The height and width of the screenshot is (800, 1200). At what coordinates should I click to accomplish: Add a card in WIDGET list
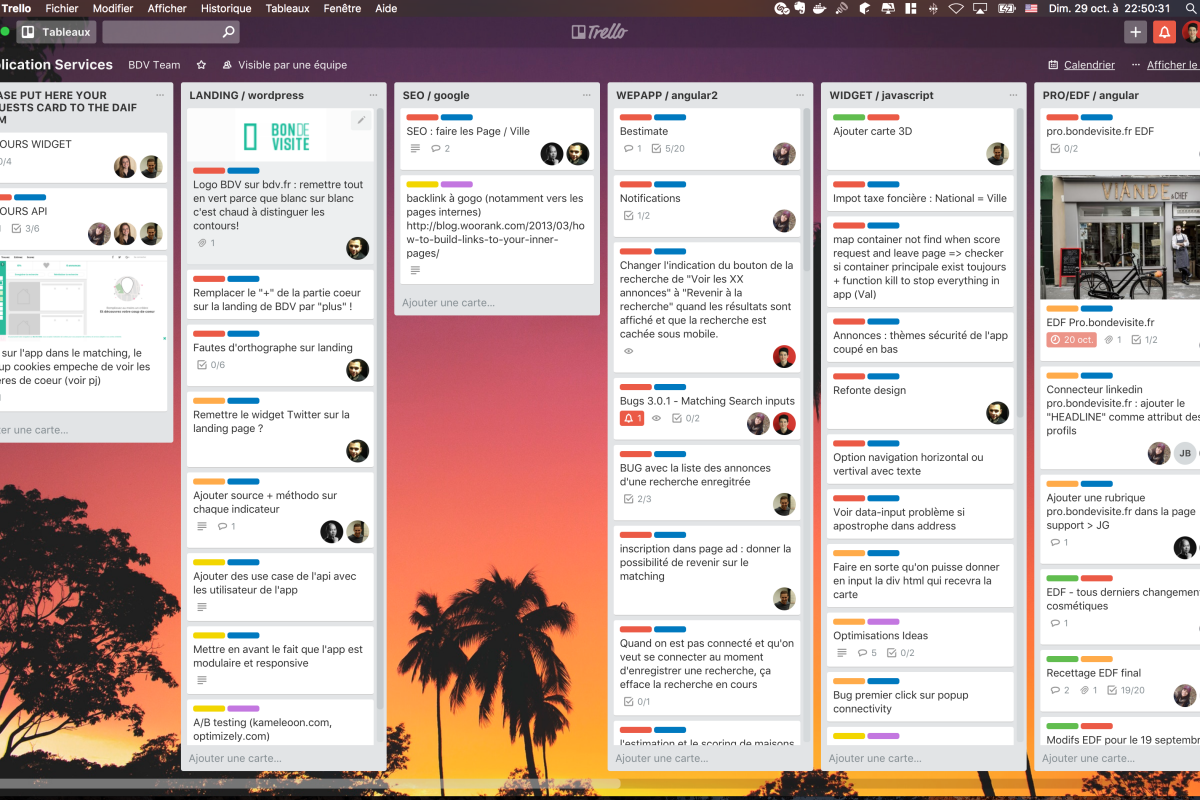tap(875, 758)
